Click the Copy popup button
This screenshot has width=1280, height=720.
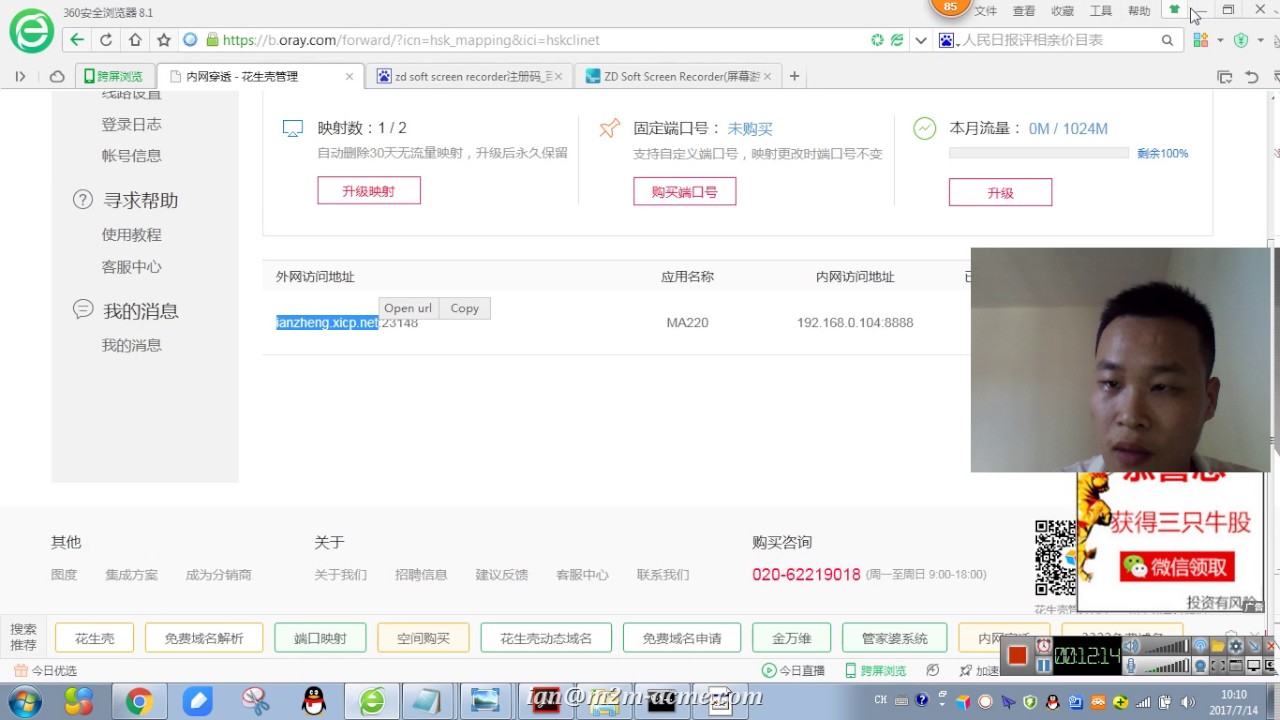464,308
